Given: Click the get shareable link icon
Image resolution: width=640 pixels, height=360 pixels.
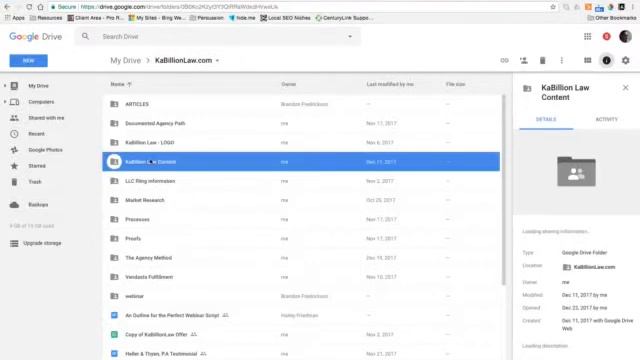Looking at the screenshot, I should coord(504,60).
